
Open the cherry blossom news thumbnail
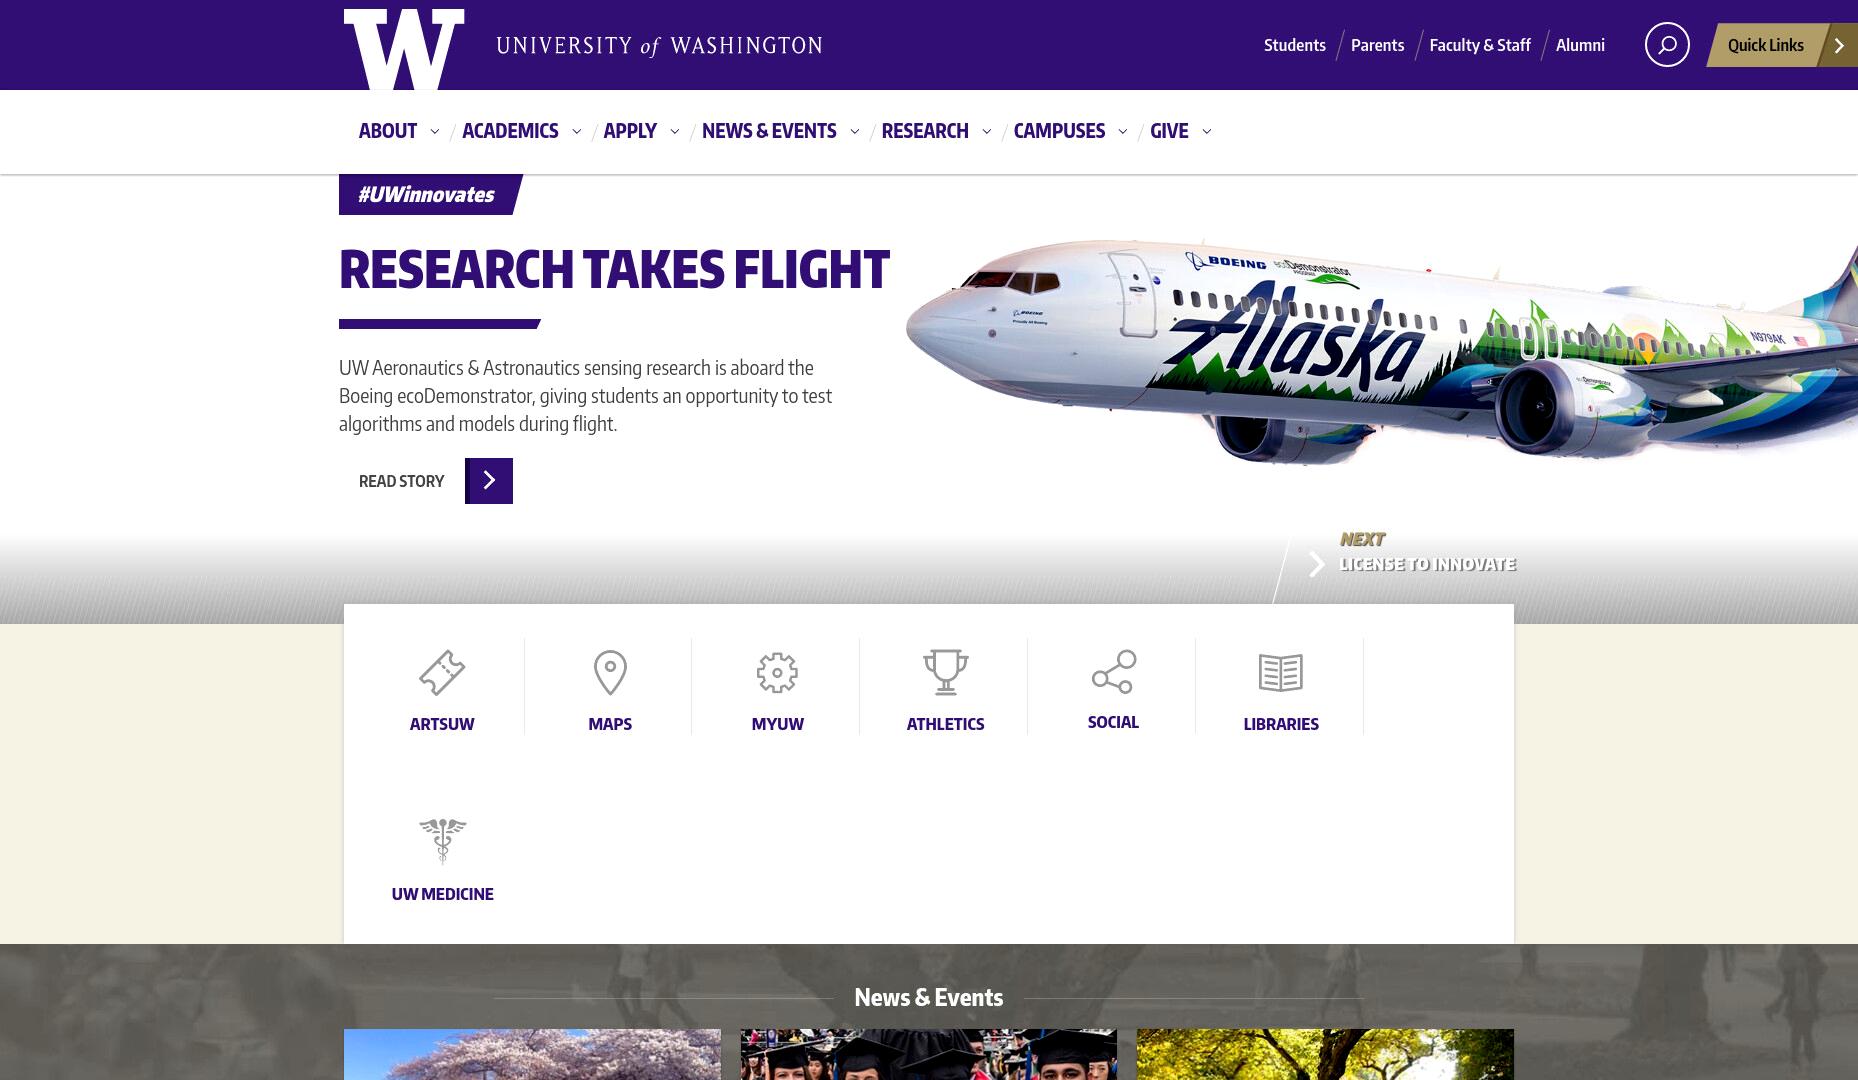coord(532,1054)
